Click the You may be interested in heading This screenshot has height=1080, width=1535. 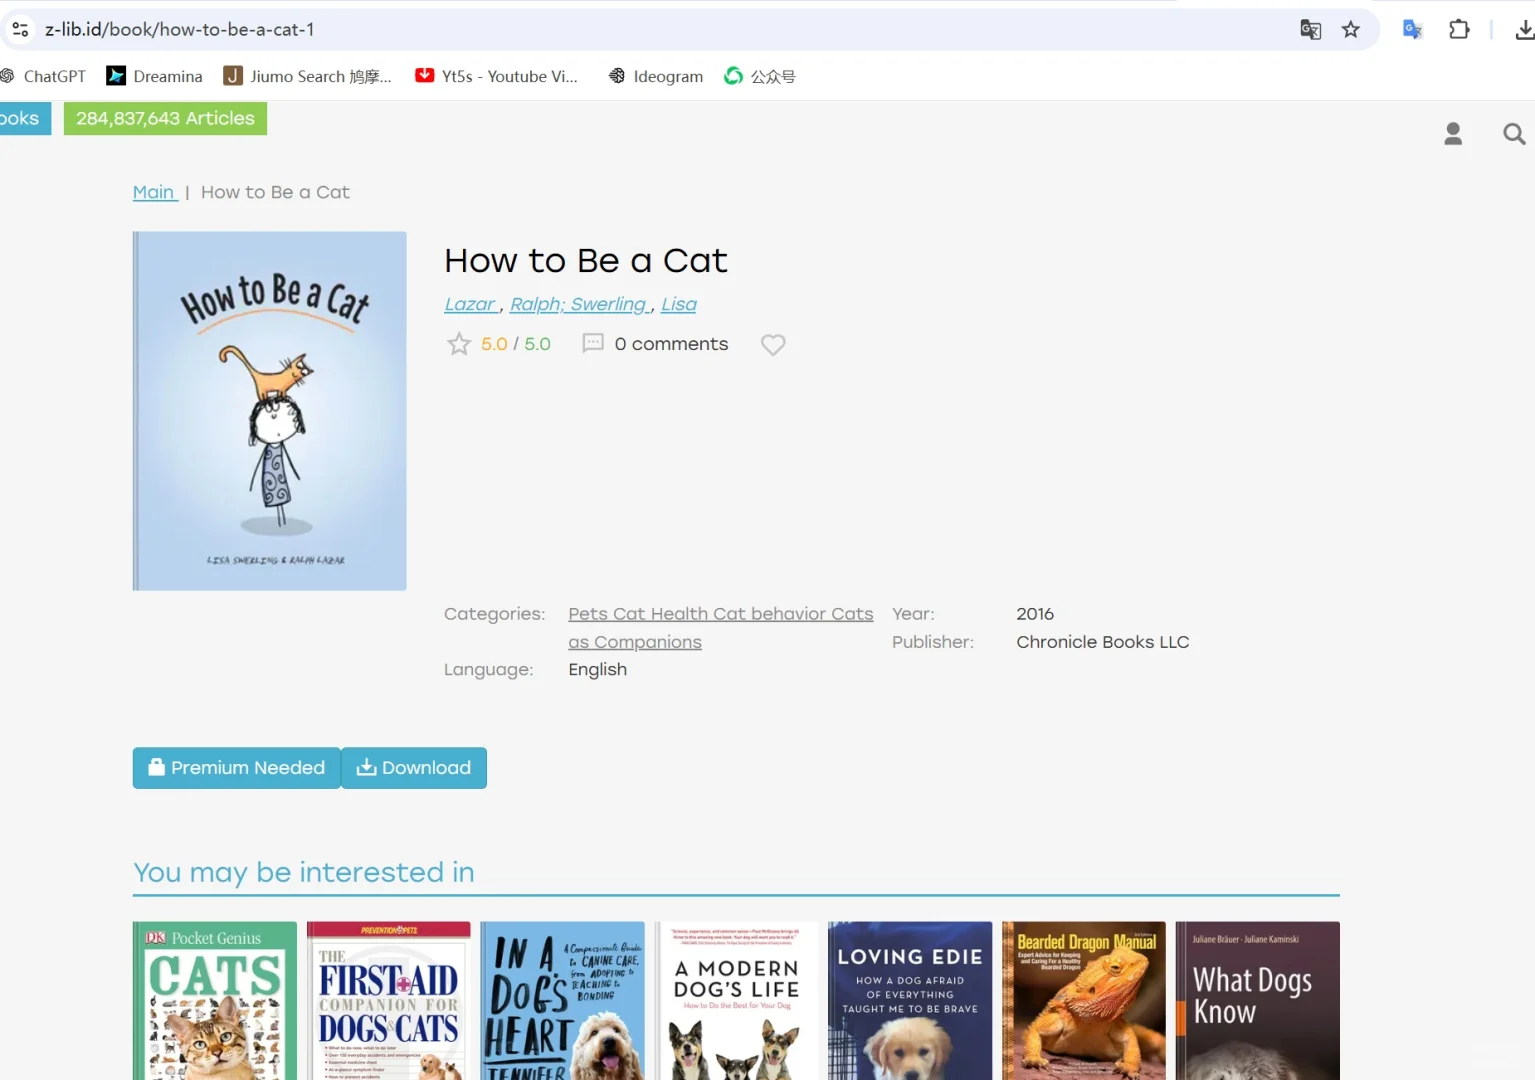coord(304,873)
